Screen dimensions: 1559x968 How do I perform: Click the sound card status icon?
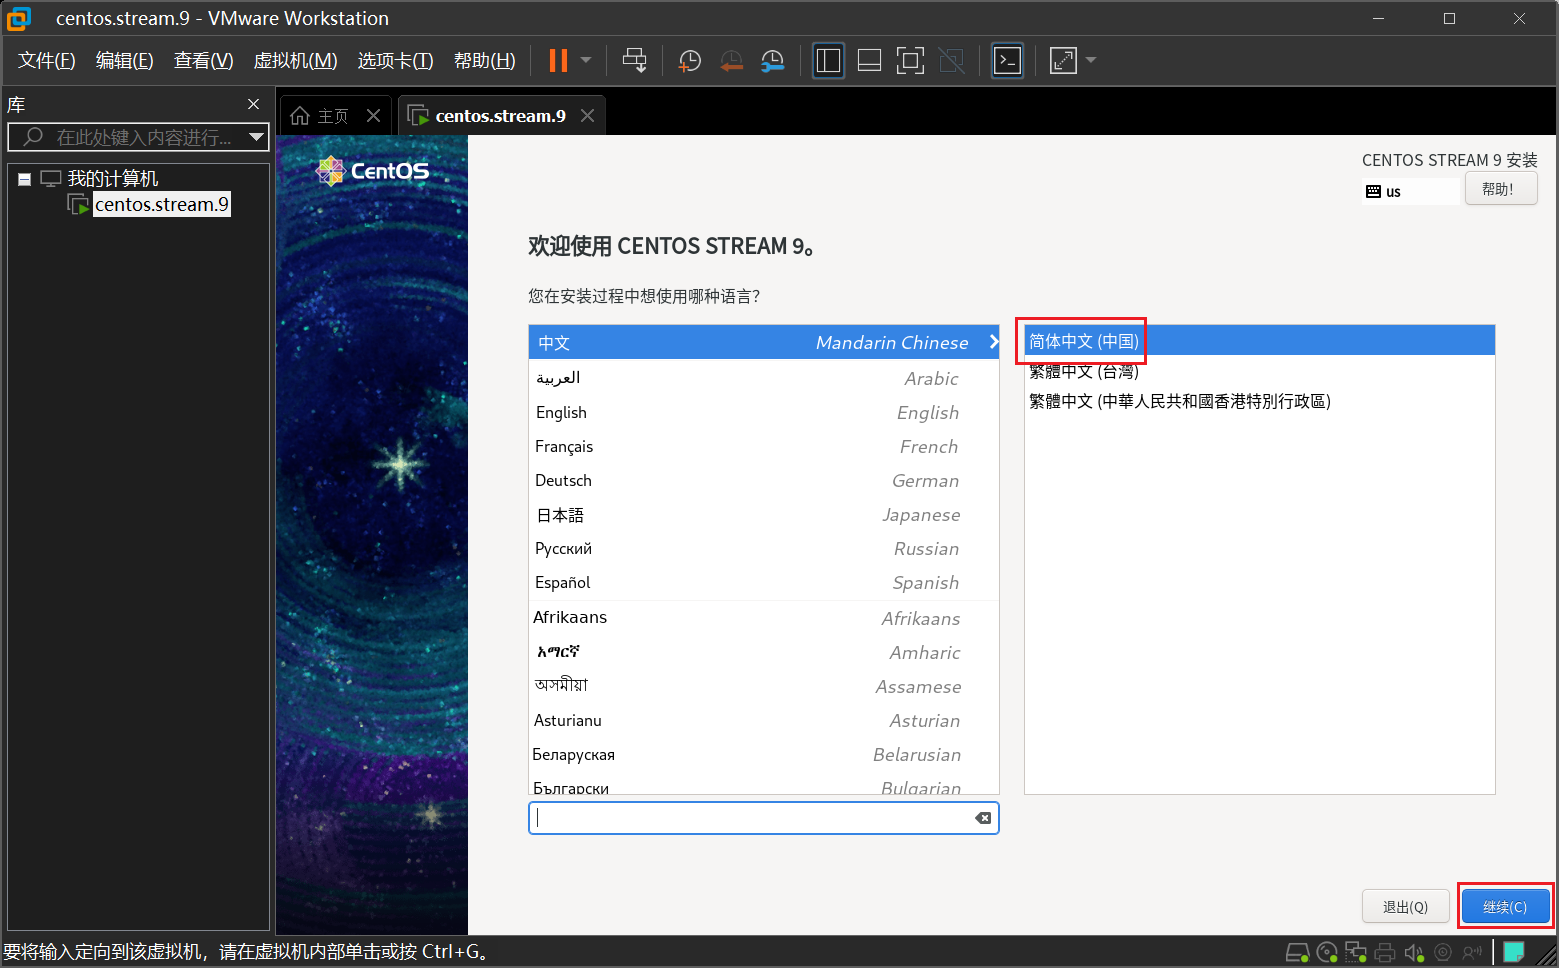click(1414, 952)
